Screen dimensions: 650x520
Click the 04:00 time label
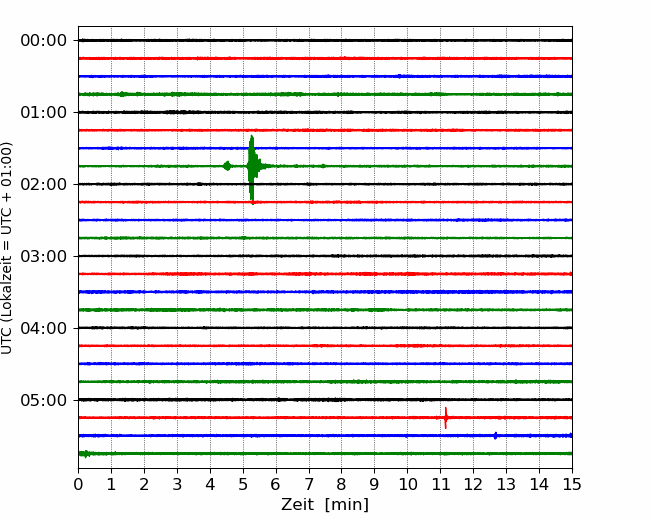pos(44,328)
